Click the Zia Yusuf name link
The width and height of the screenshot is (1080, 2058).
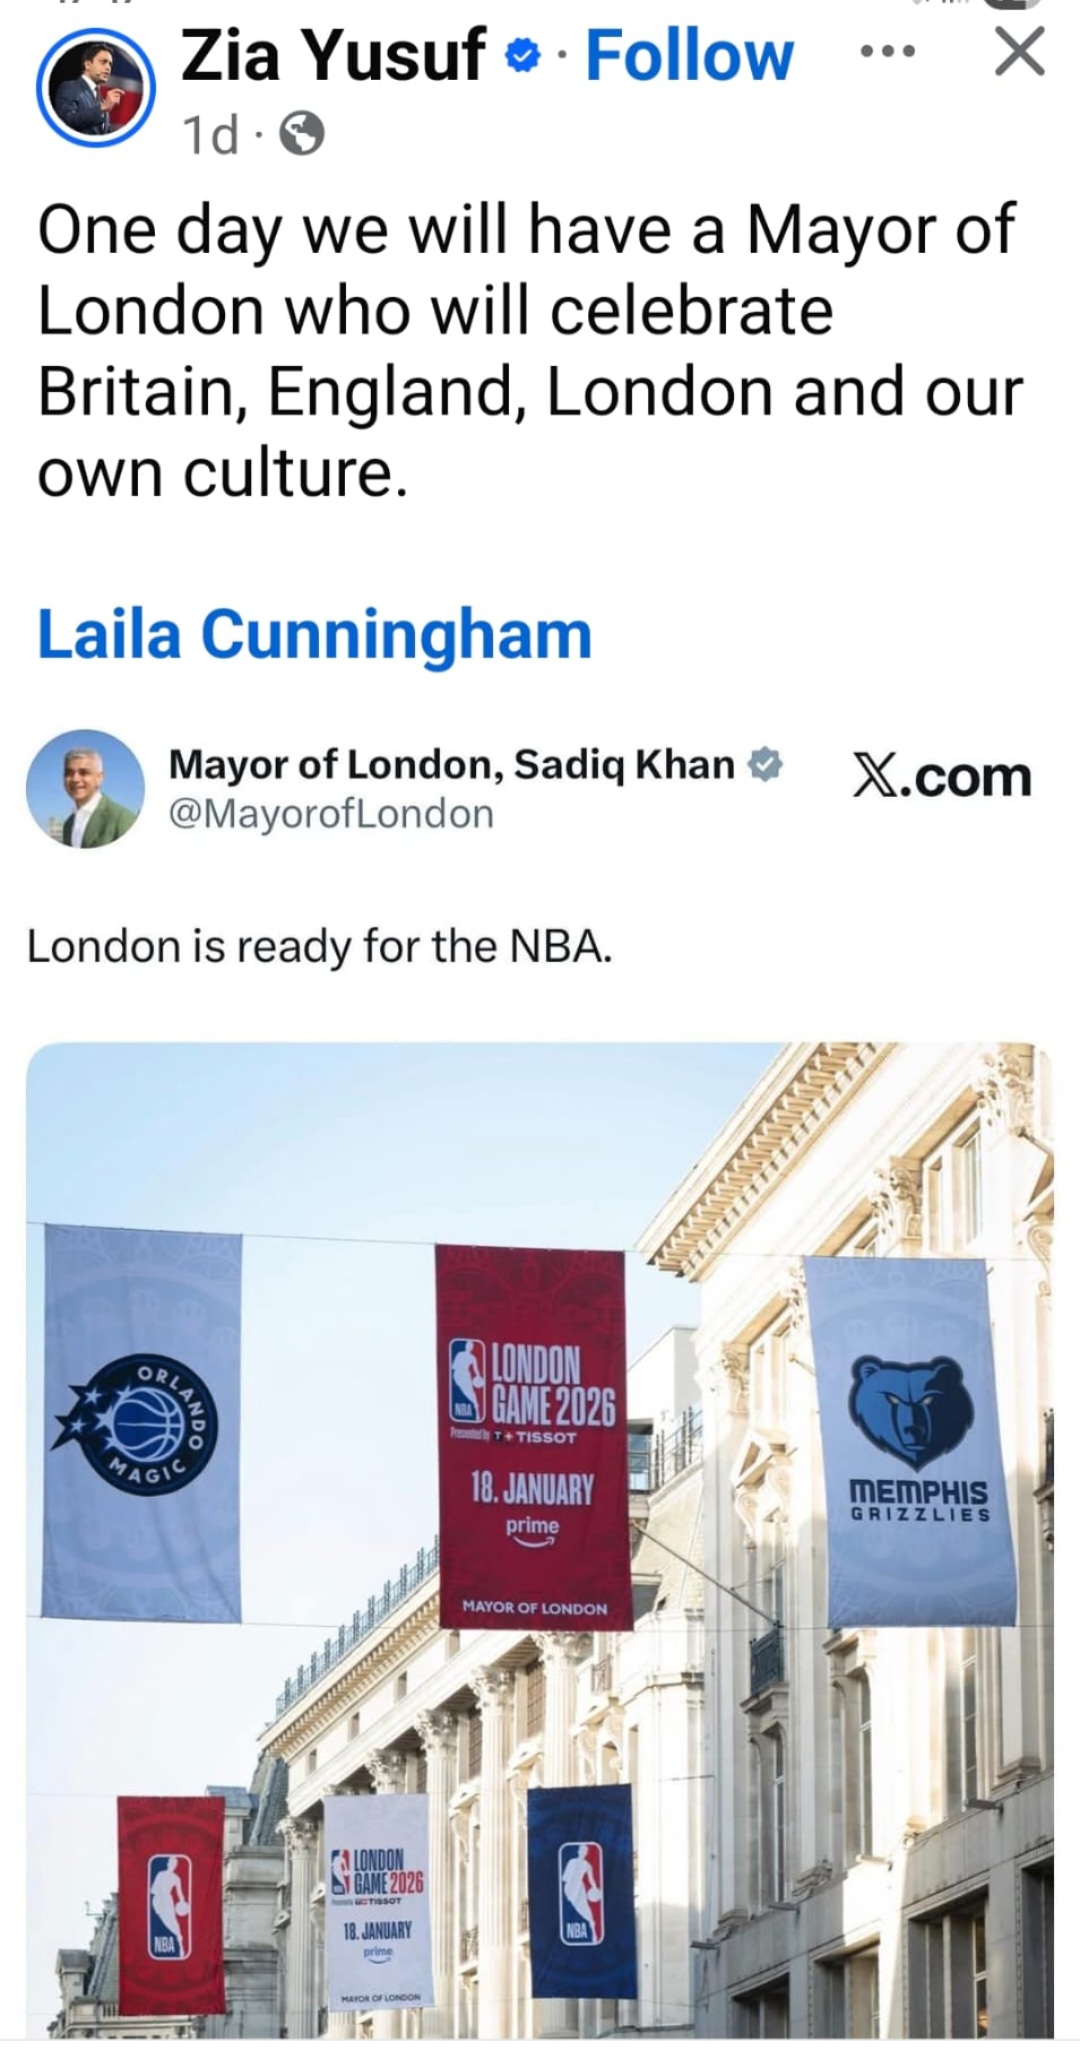point(334,55)
